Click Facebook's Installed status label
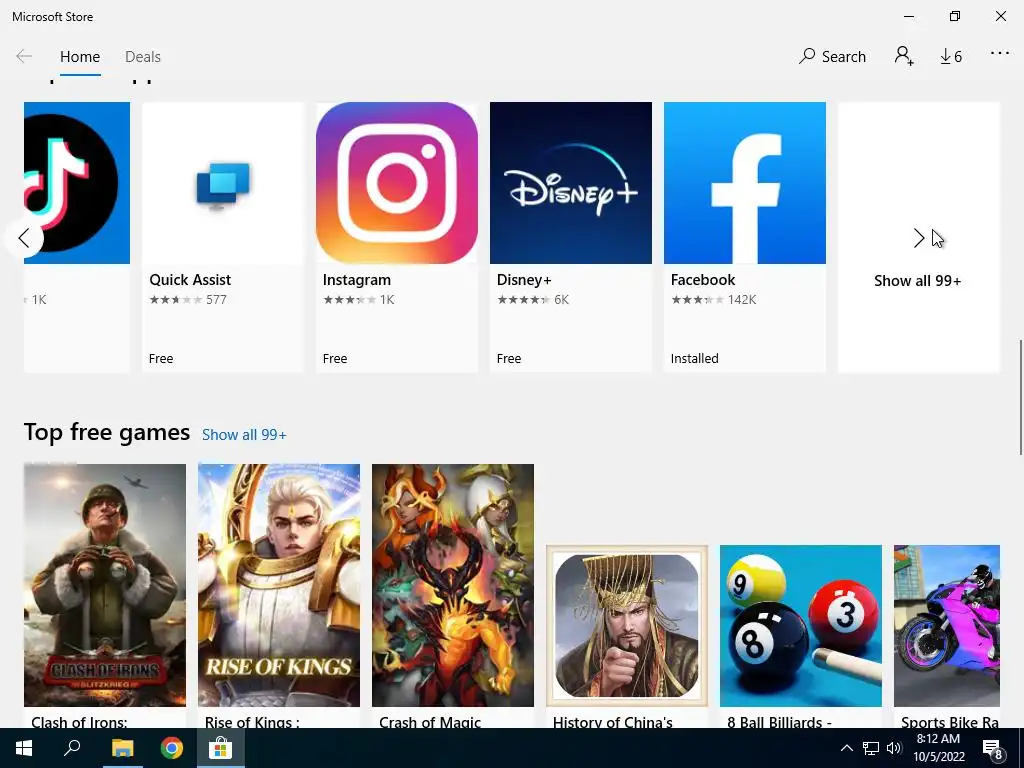The width and height of the screenshot is (1024, 768). click(694, 359)
